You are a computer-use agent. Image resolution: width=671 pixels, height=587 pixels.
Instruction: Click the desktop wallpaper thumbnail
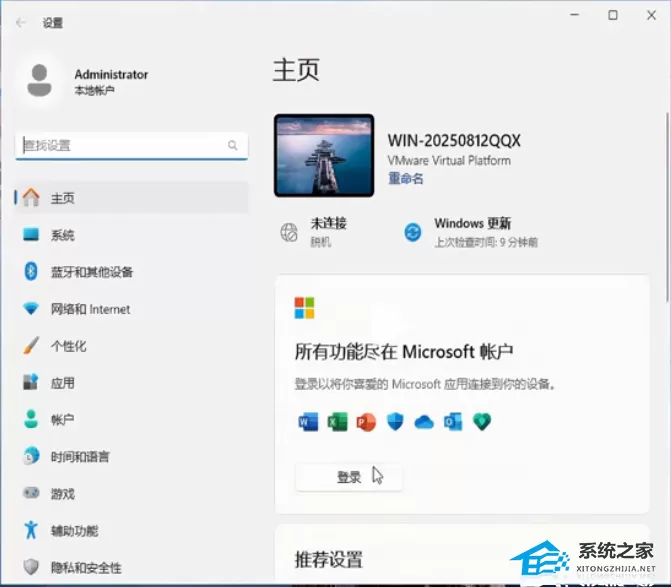324,156
